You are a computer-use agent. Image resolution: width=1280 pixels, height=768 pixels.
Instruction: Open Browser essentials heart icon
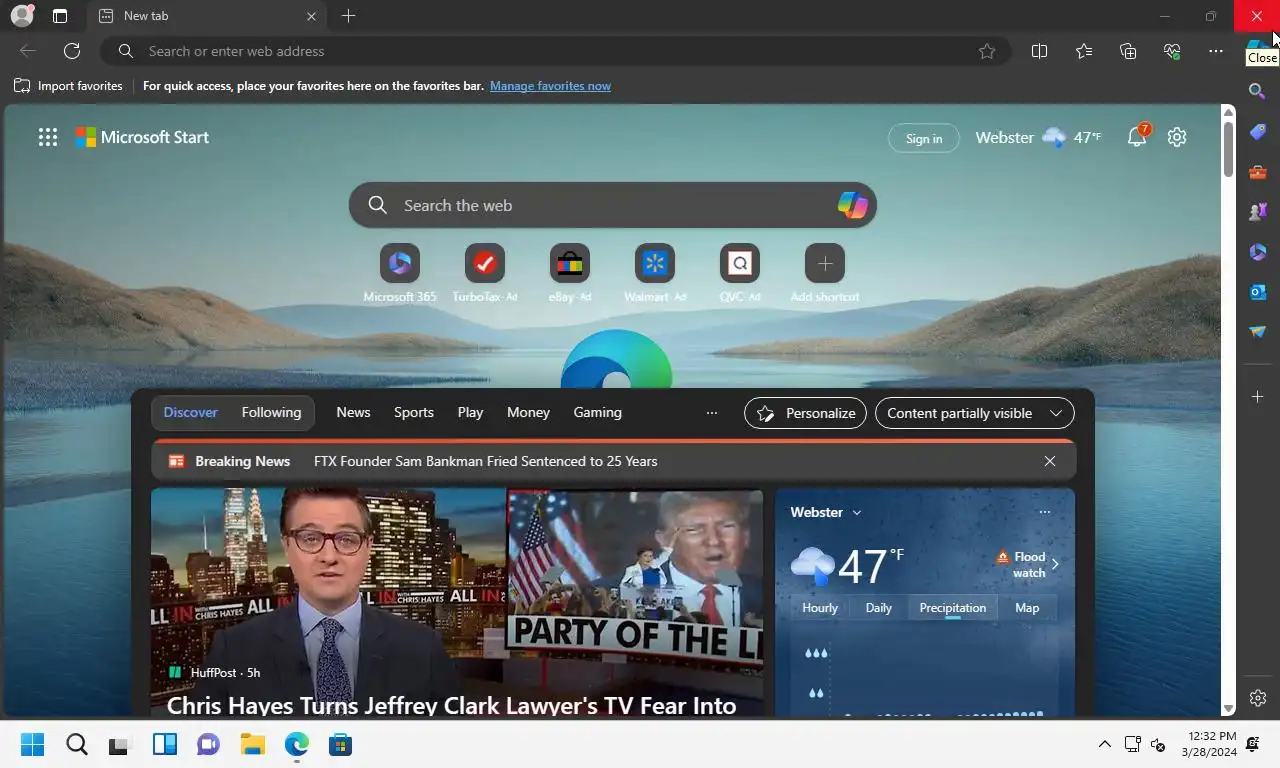coord(1172,51)
